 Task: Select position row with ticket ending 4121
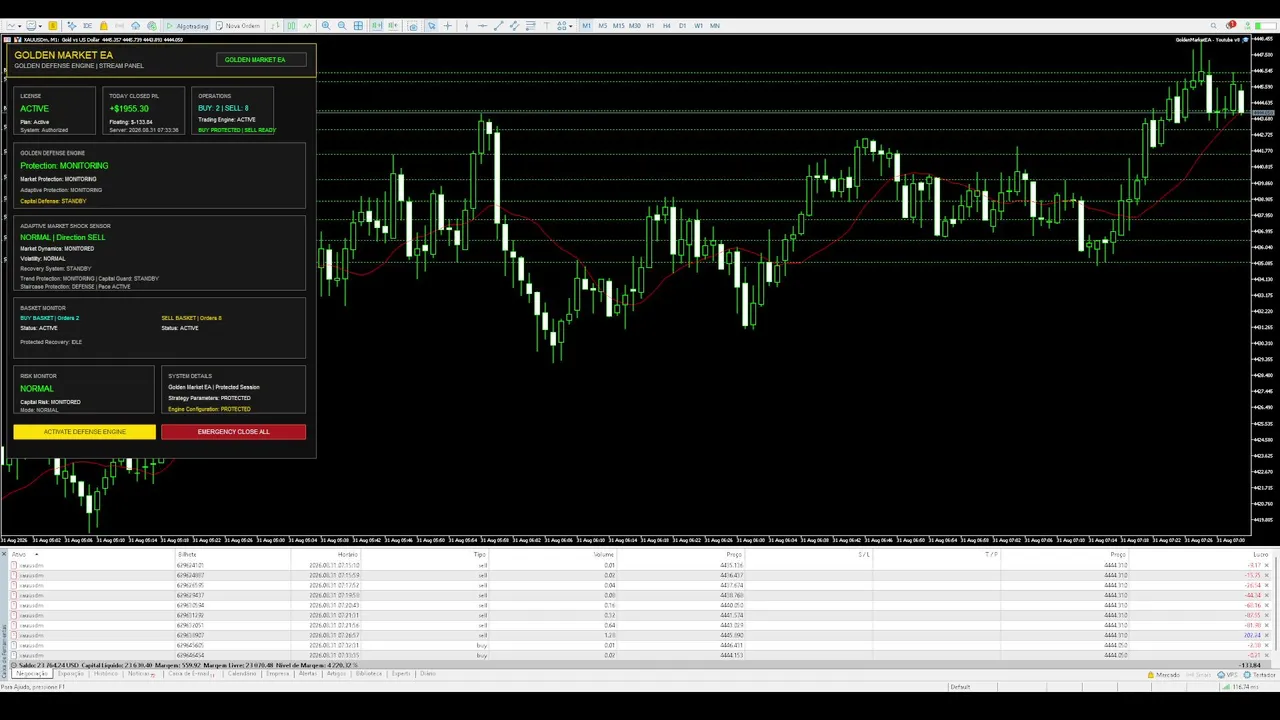pos(640,565)
